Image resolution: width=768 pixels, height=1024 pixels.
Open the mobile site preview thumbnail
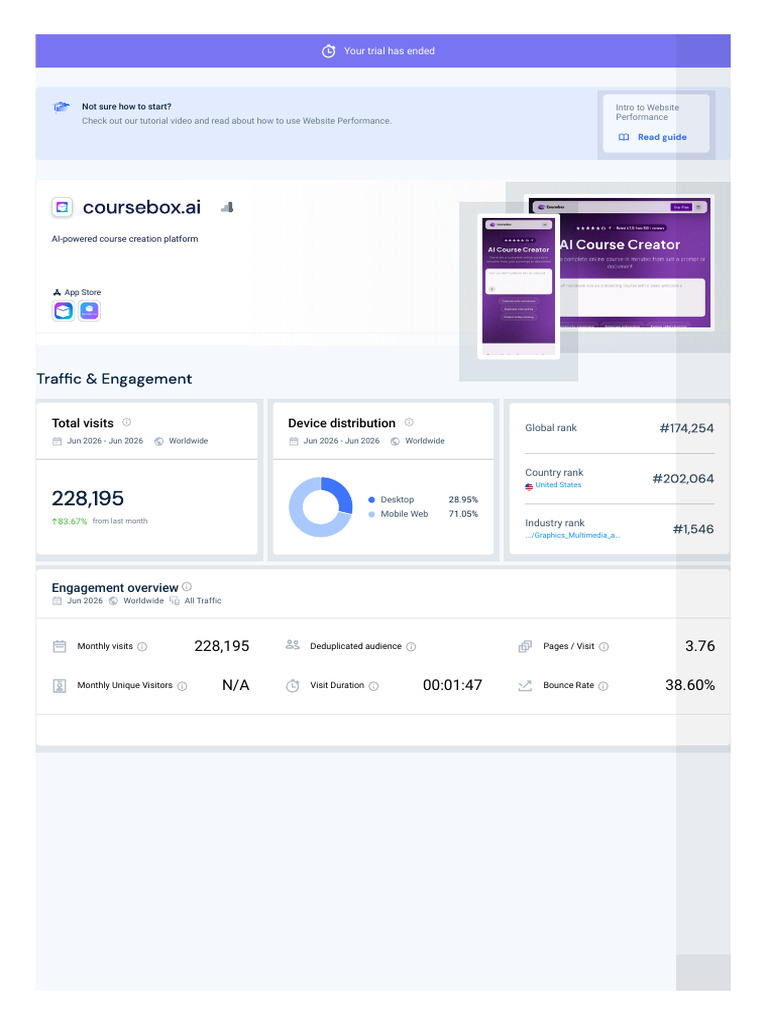pyautogui.click(x=519, y=286)
